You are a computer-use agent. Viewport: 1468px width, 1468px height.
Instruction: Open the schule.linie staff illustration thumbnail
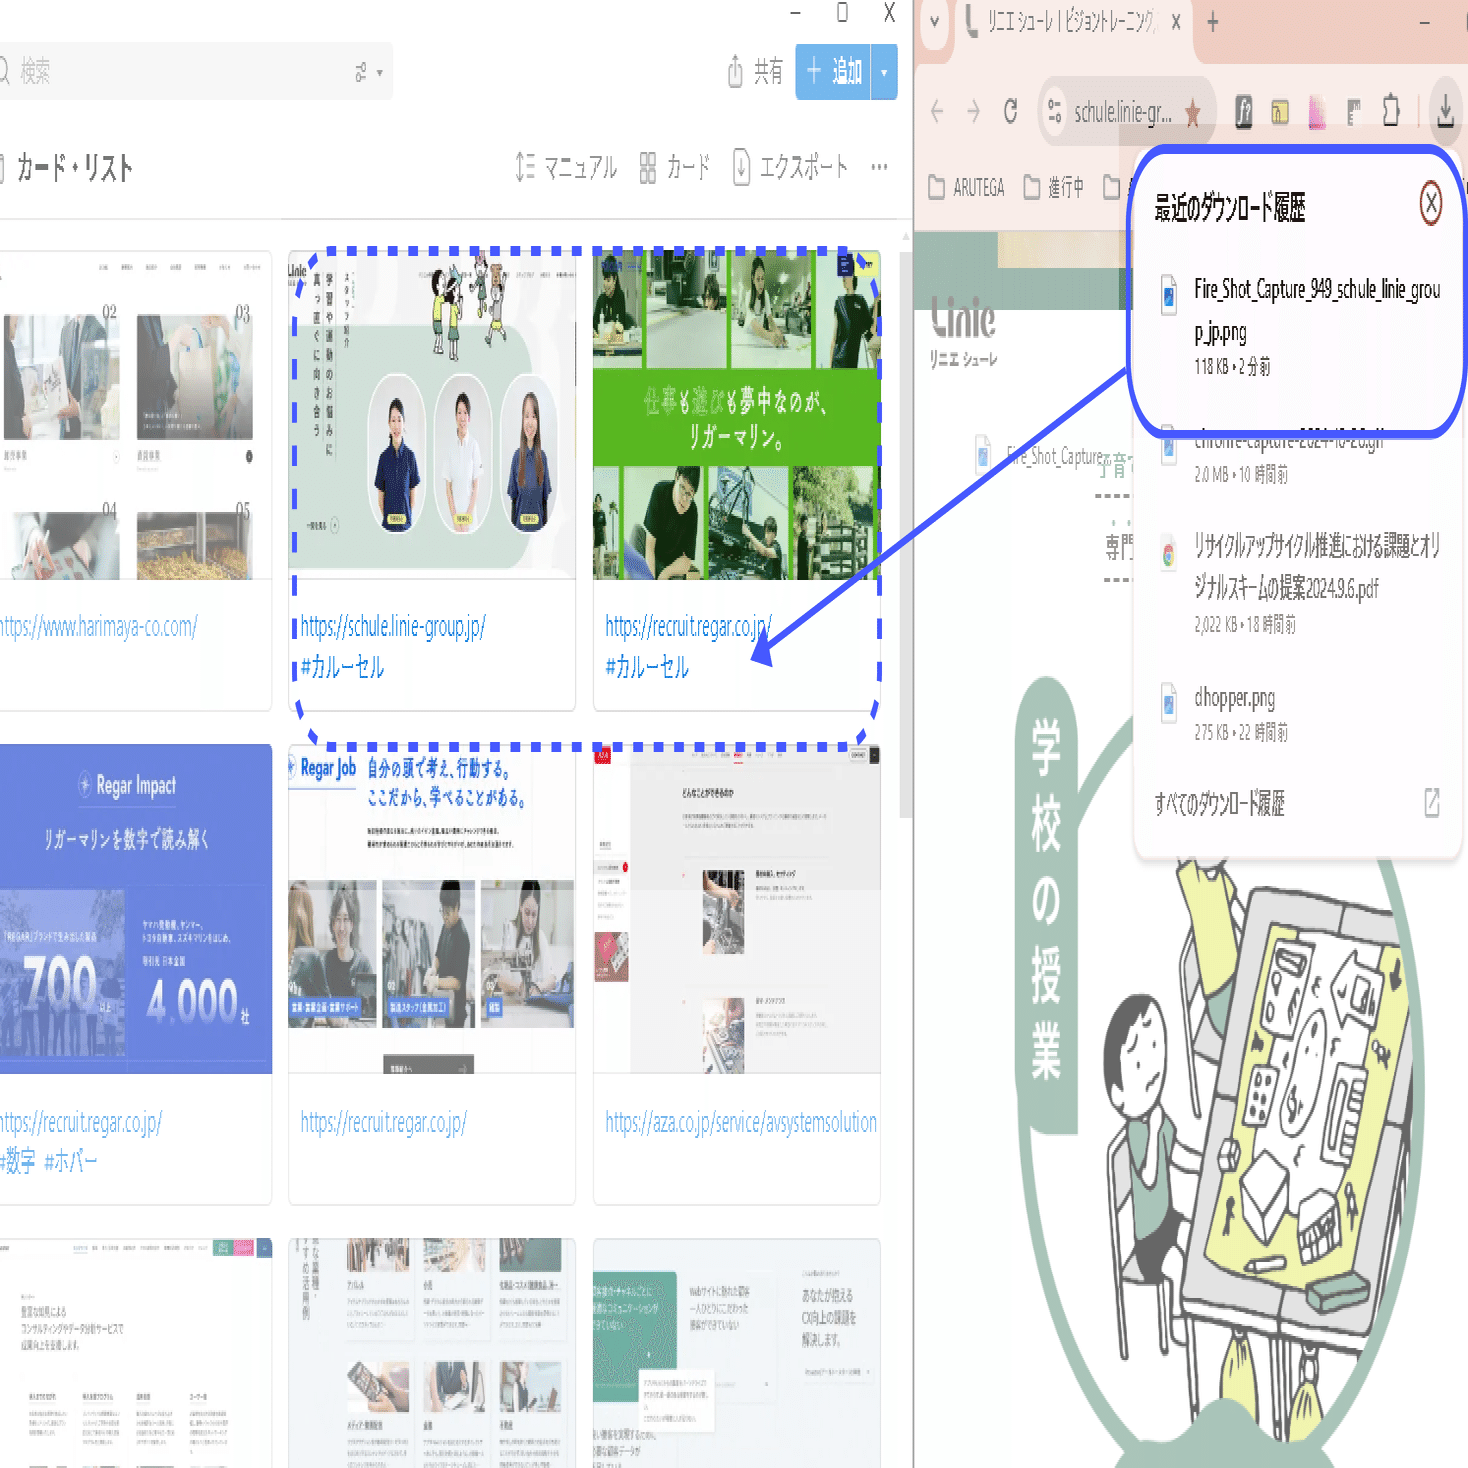coord(432,415)
